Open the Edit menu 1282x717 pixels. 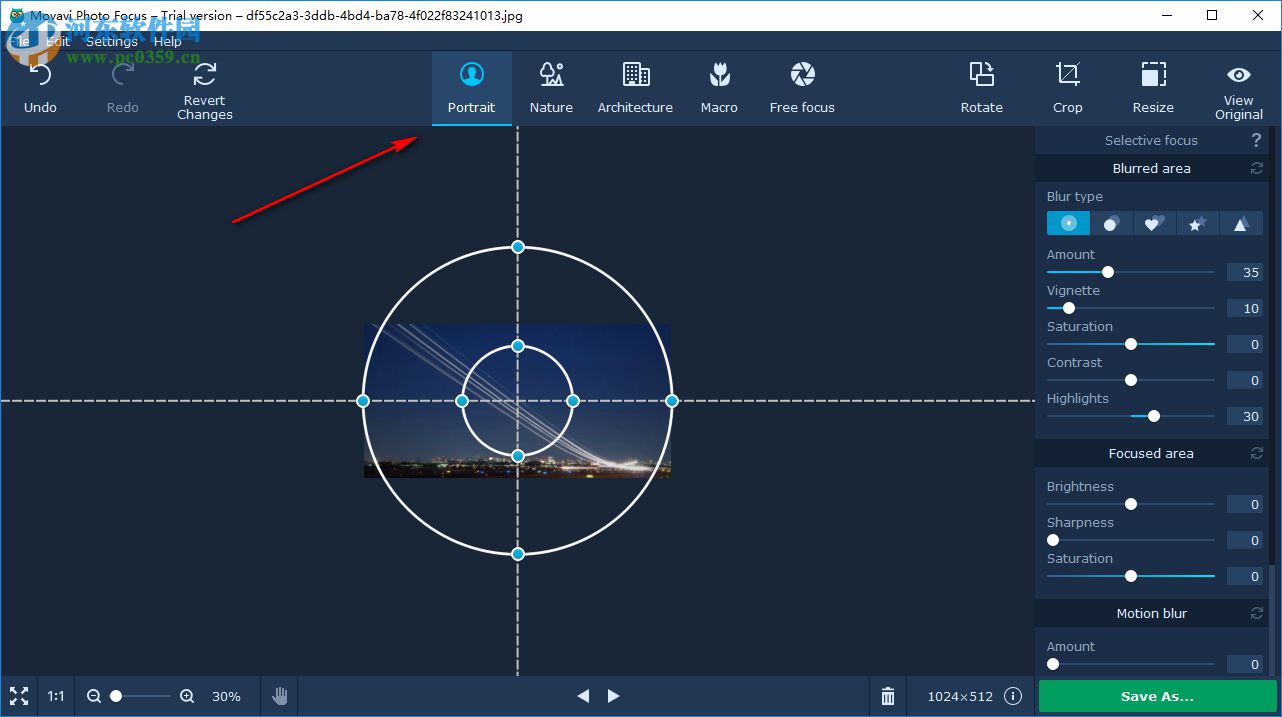point(58,41)
